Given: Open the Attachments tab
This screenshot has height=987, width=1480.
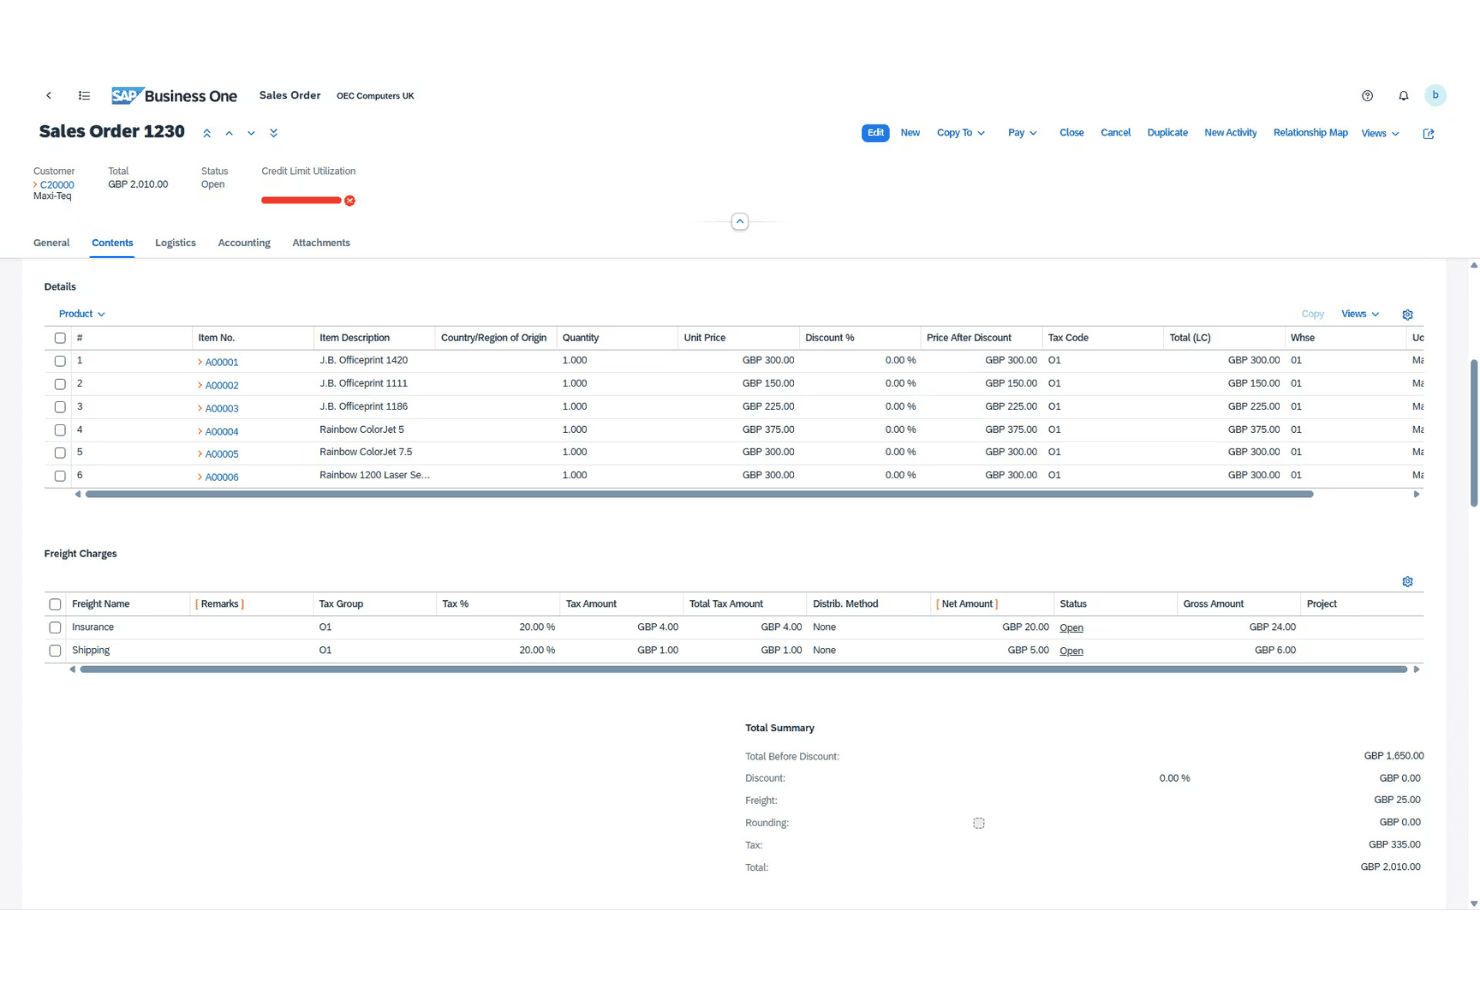Looking at the screenshot, I should pos(321,243).
